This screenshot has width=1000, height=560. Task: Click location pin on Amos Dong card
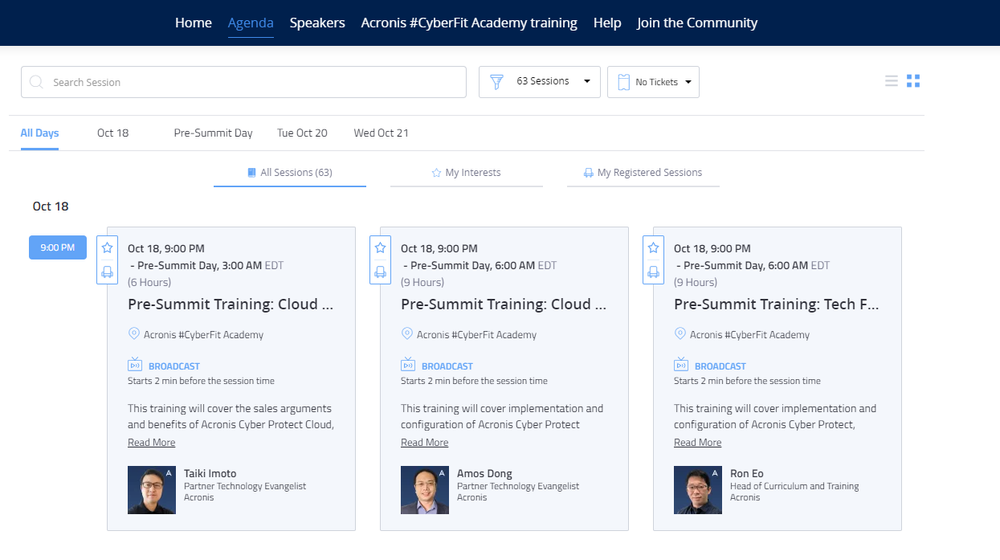406,334
